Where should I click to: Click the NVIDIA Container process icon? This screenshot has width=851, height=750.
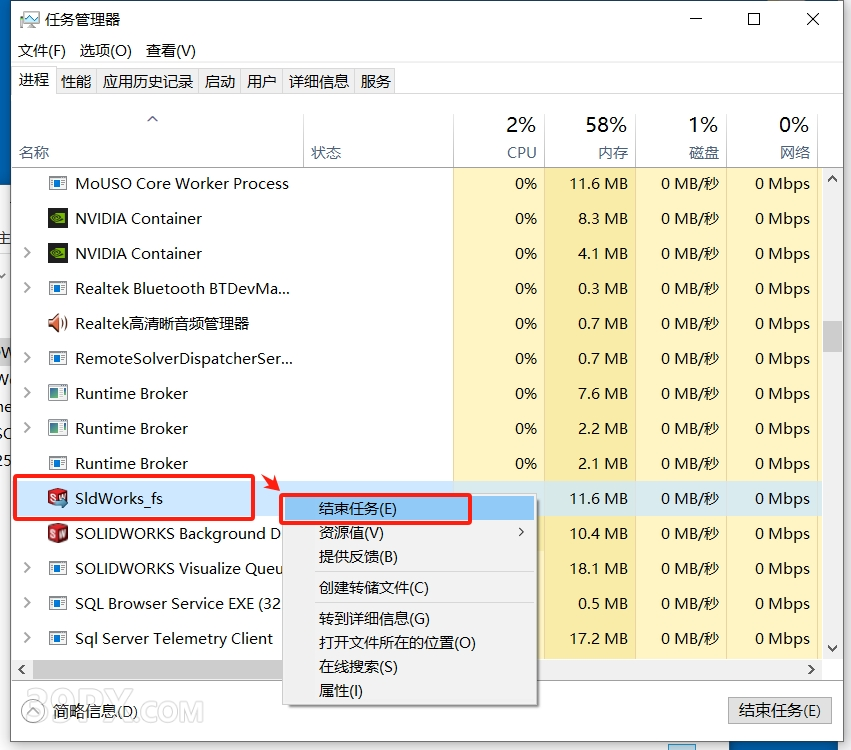58,218
